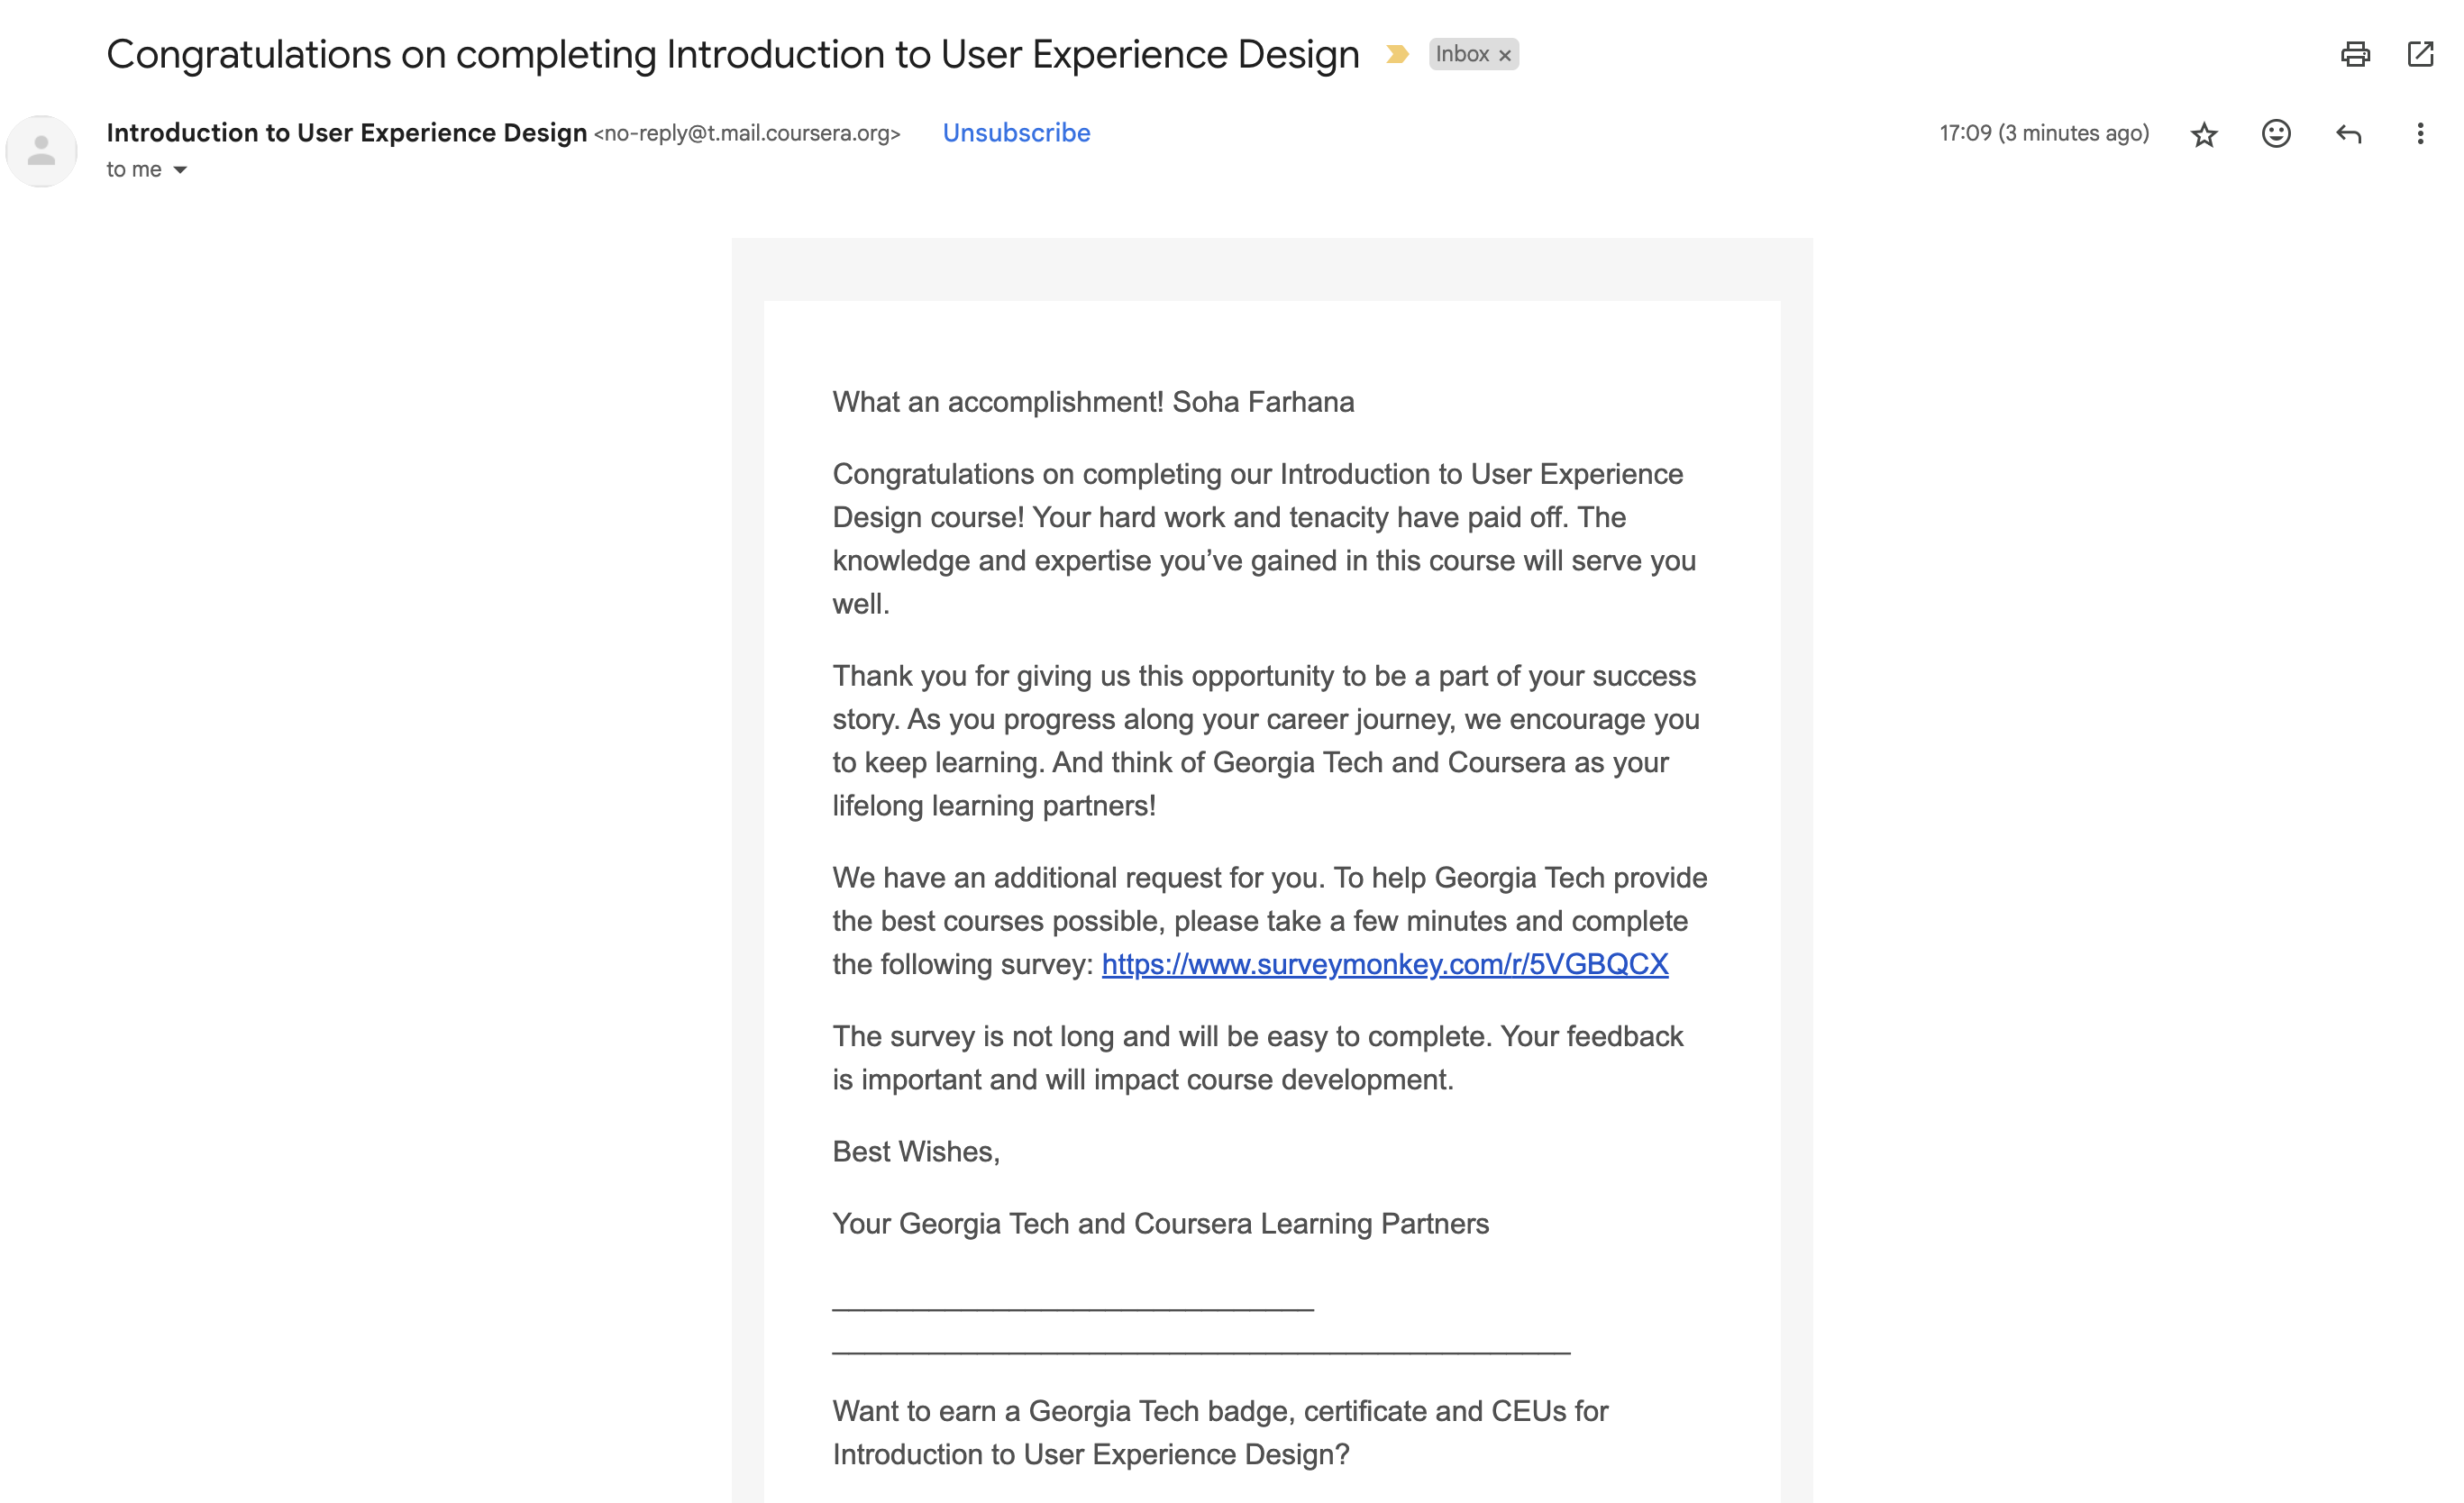
Task: Click the 'Want to earn a Georgia Tech badge' paragraph
Action: click(1219, 1432)
